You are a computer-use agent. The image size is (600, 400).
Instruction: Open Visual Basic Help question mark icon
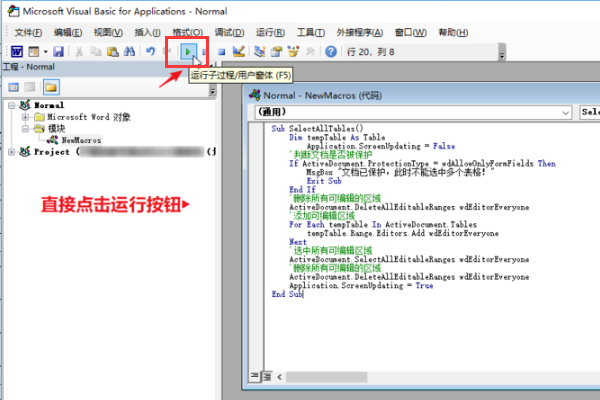pyautogui.click(x=331, y=52)
